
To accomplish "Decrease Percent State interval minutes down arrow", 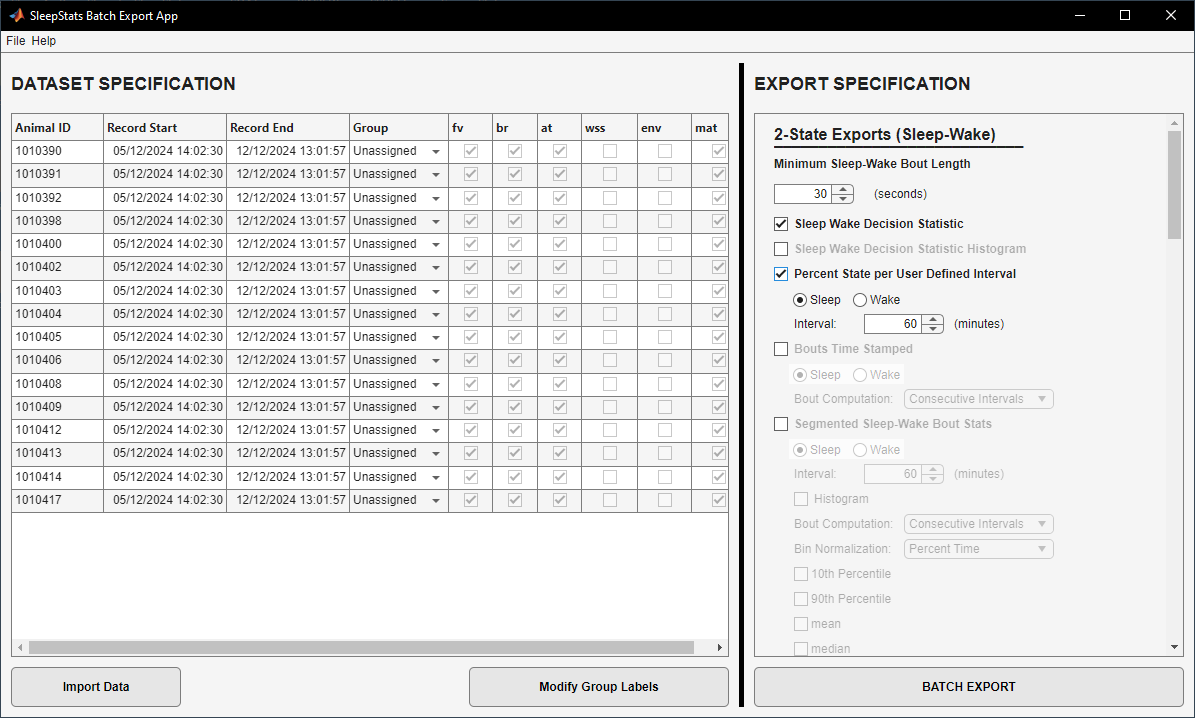I will click(x=933, y=329).
